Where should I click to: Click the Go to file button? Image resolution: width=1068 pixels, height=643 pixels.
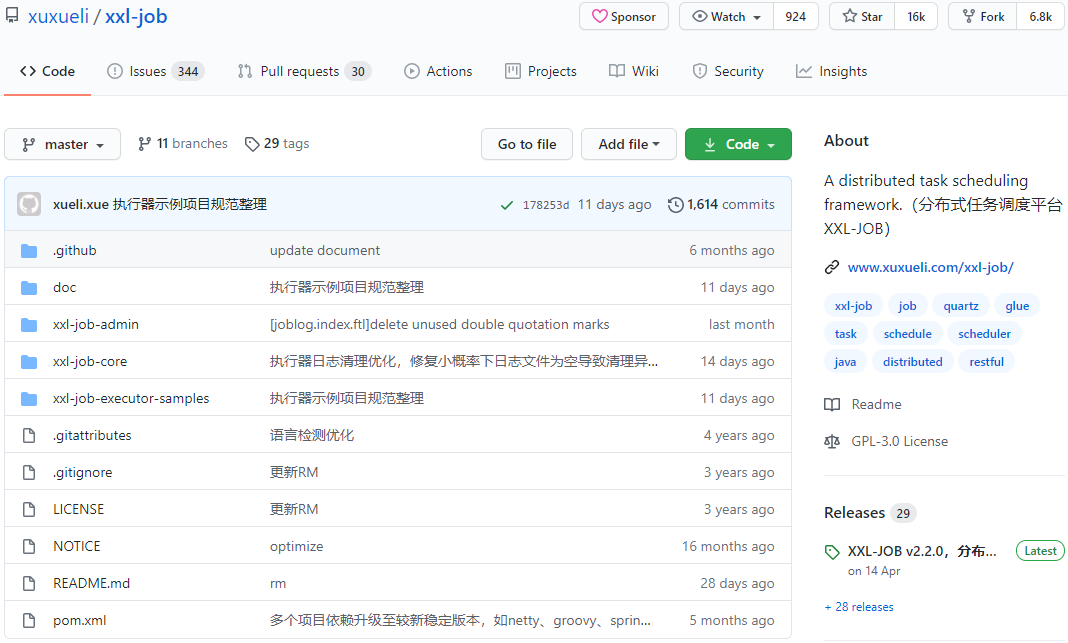click(x=527, y=144)
